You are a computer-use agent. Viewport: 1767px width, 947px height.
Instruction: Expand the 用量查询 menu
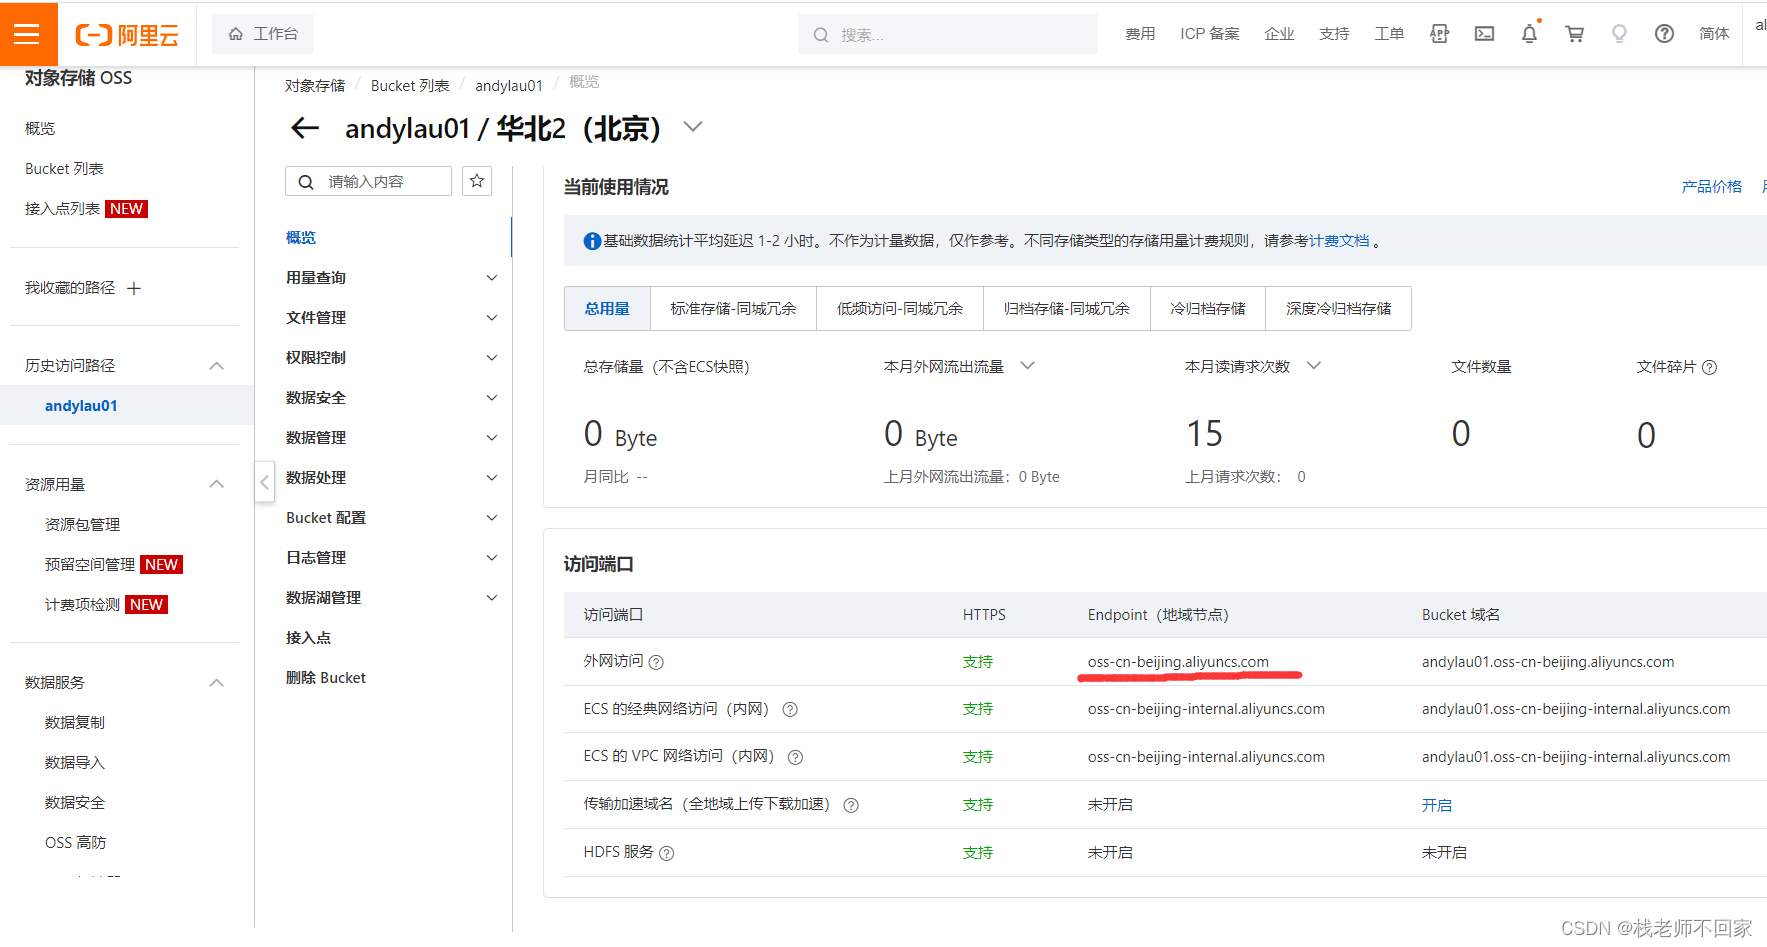click(492, 278)
